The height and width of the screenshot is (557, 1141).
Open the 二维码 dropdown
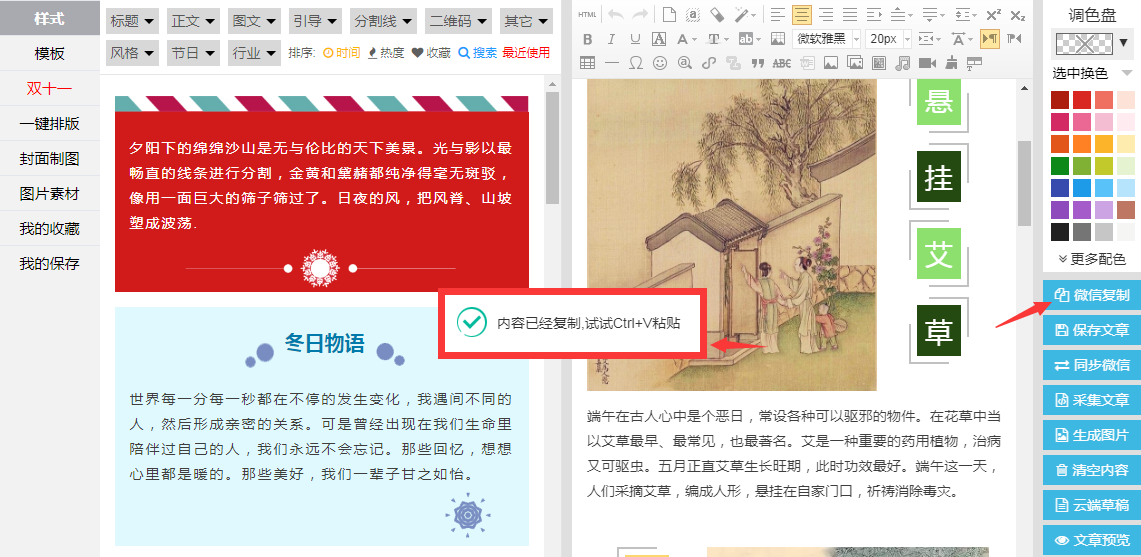point(458,21)
